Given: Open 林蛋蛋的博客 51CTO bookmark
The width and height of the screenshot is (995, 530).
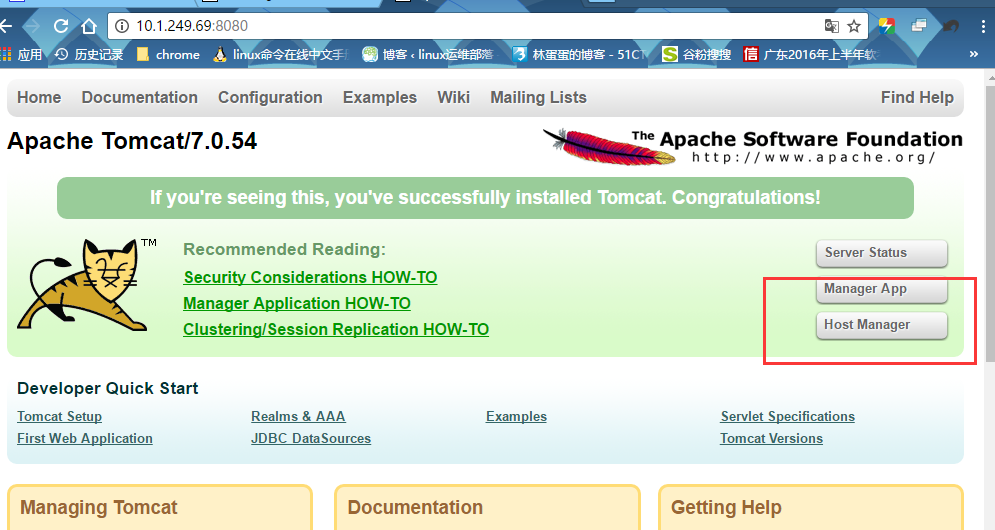Looking at the screenshot, I should coord(579,55).
